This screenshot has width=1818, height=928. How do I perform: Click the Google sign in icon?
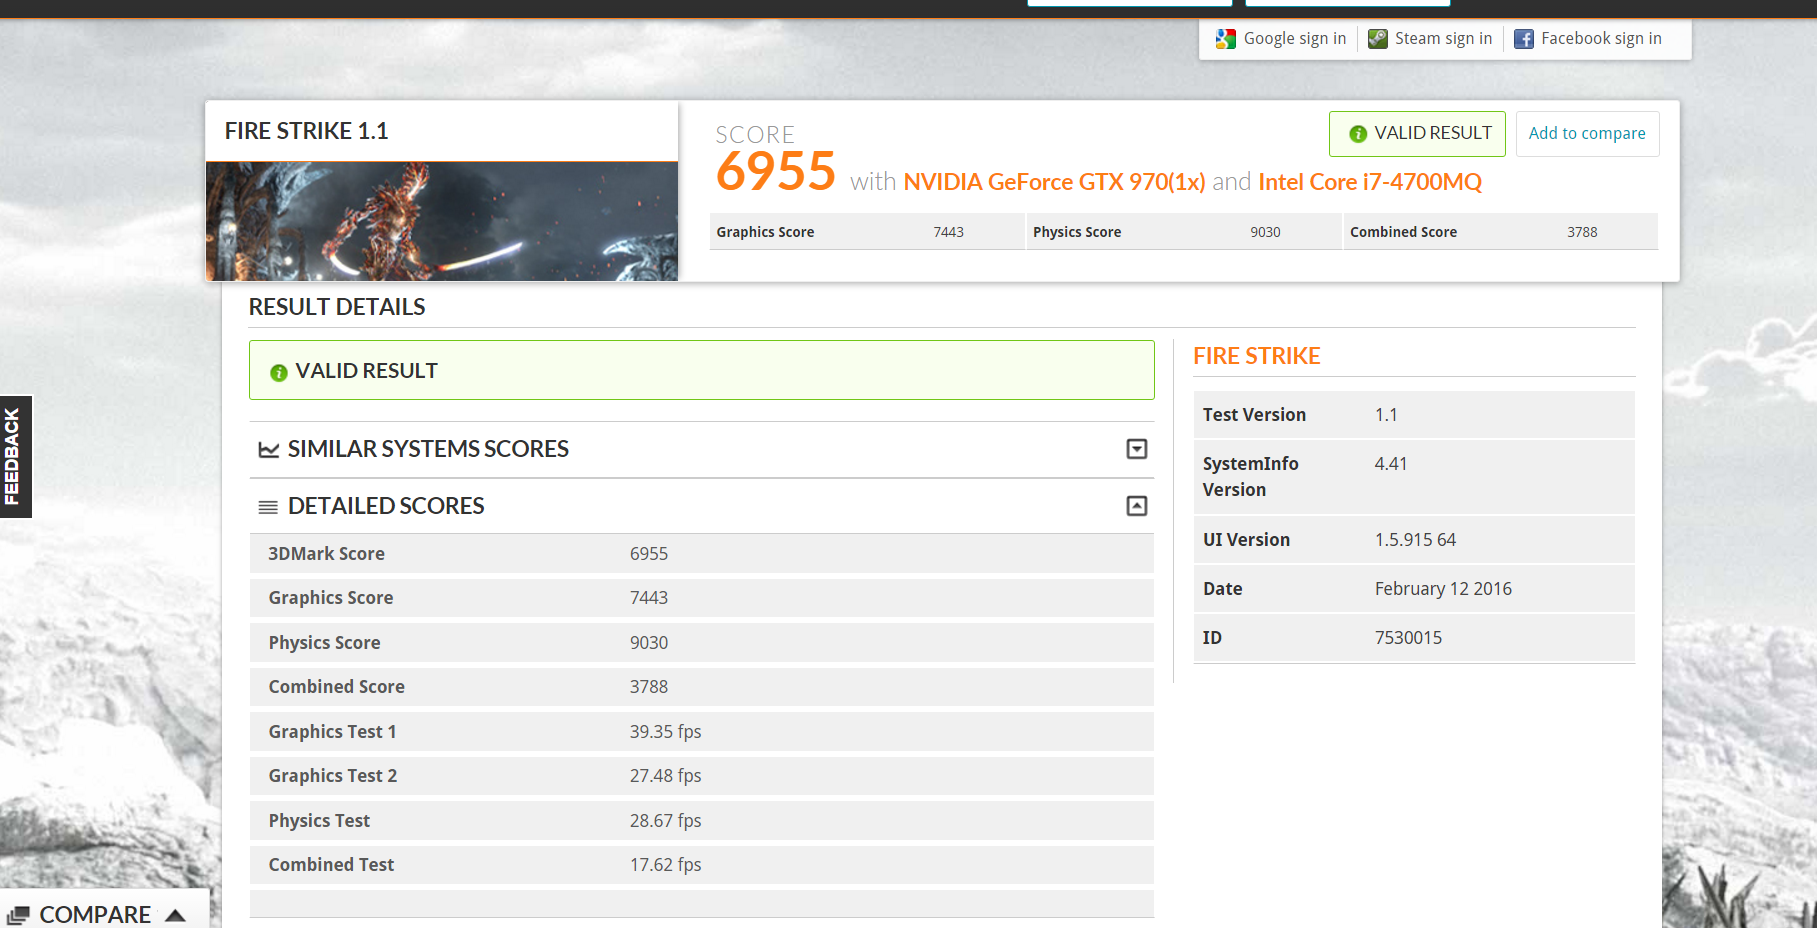(1225, 39)
